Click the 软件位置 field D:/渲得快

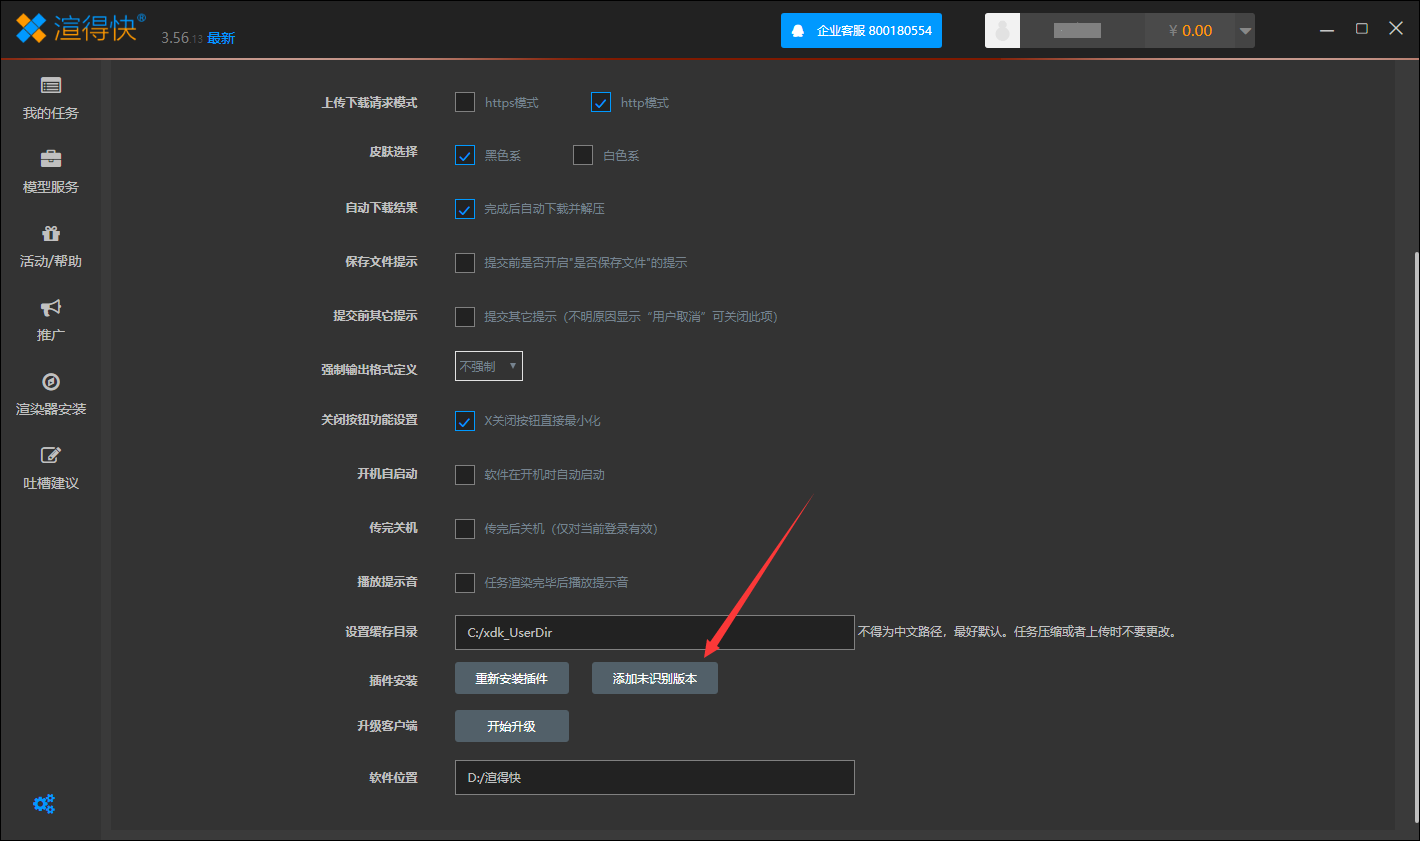[x=655, y=777]
